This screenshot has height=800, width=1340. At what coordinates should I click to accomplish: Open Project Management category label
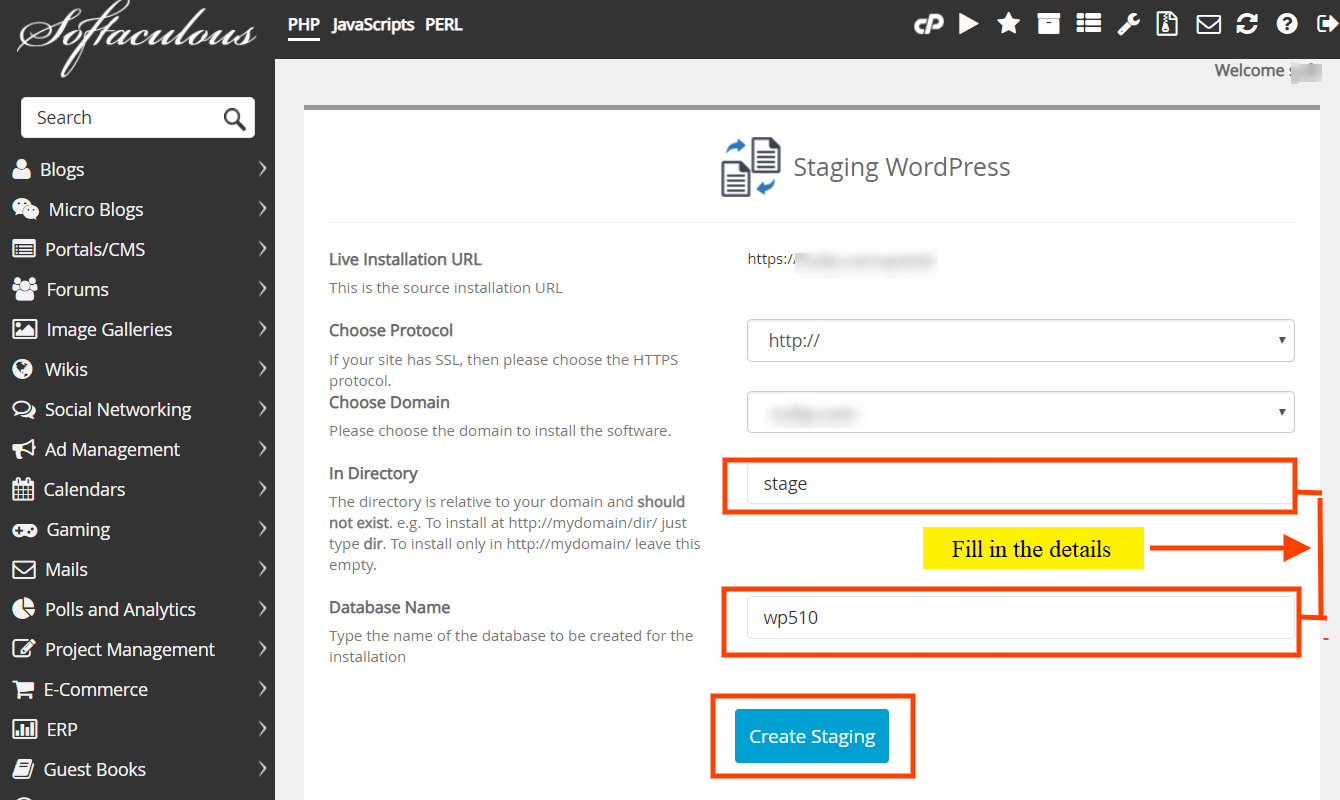(x=130, y=649)
